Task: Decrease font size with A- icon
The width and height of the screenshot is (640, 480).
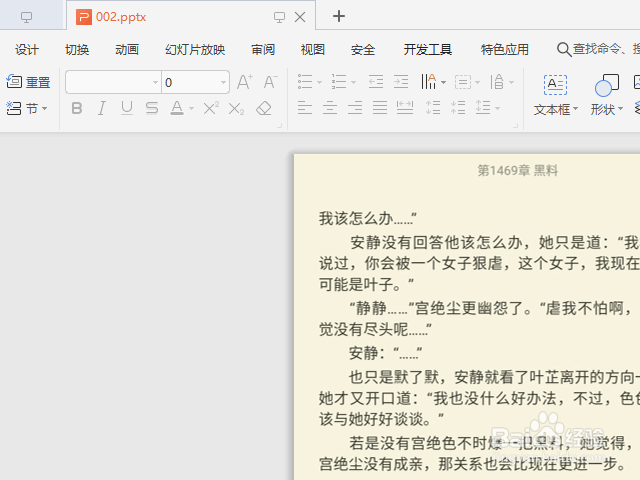Action: (x=270, y=82)
